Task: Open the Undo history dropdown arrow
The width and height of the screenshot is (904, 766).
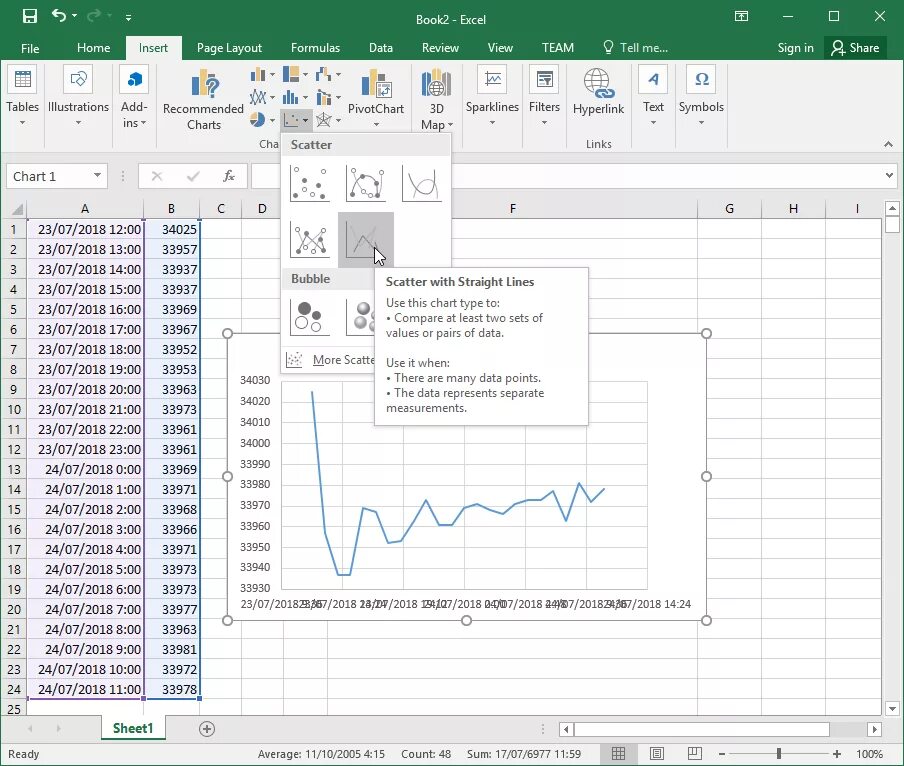Action: click(75, 16)
